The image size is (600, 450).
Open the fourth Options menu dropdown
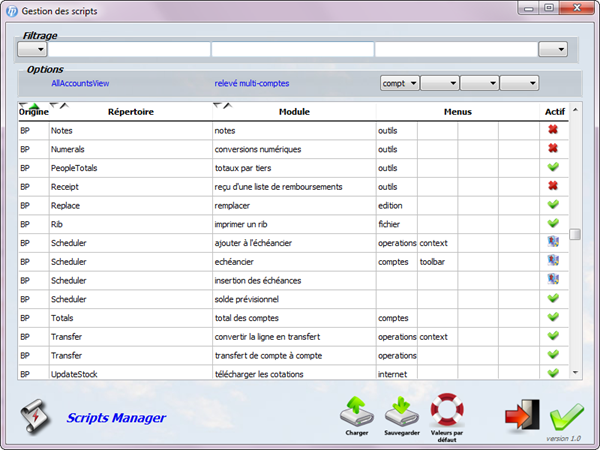coord(519,83)
